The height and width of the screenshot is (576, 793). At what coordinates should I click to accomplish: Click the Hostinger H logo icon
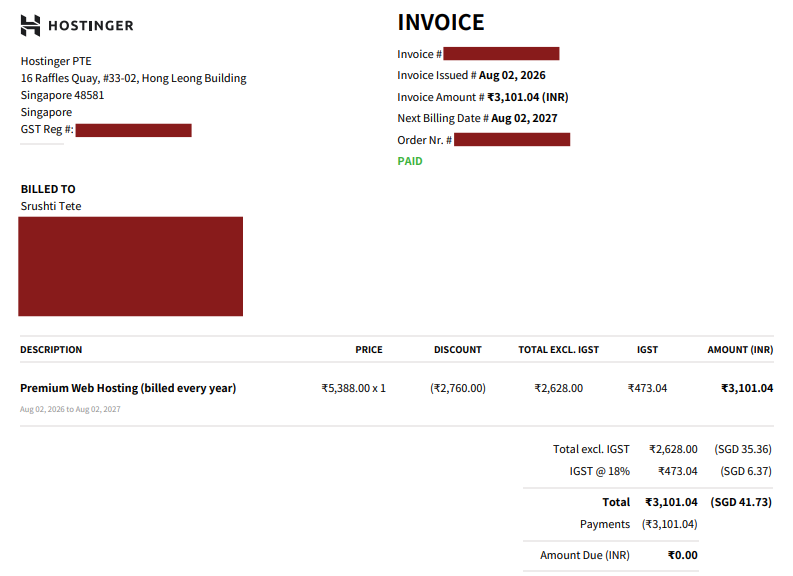(30, 25)
